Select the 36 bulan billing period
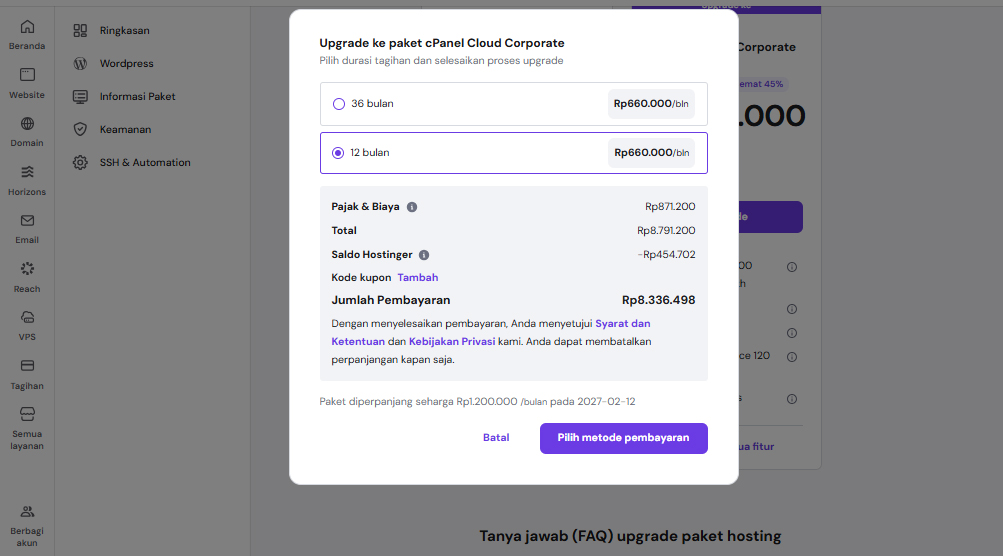Viewport: 1003px width, 556px height. (x=339, y=104)
